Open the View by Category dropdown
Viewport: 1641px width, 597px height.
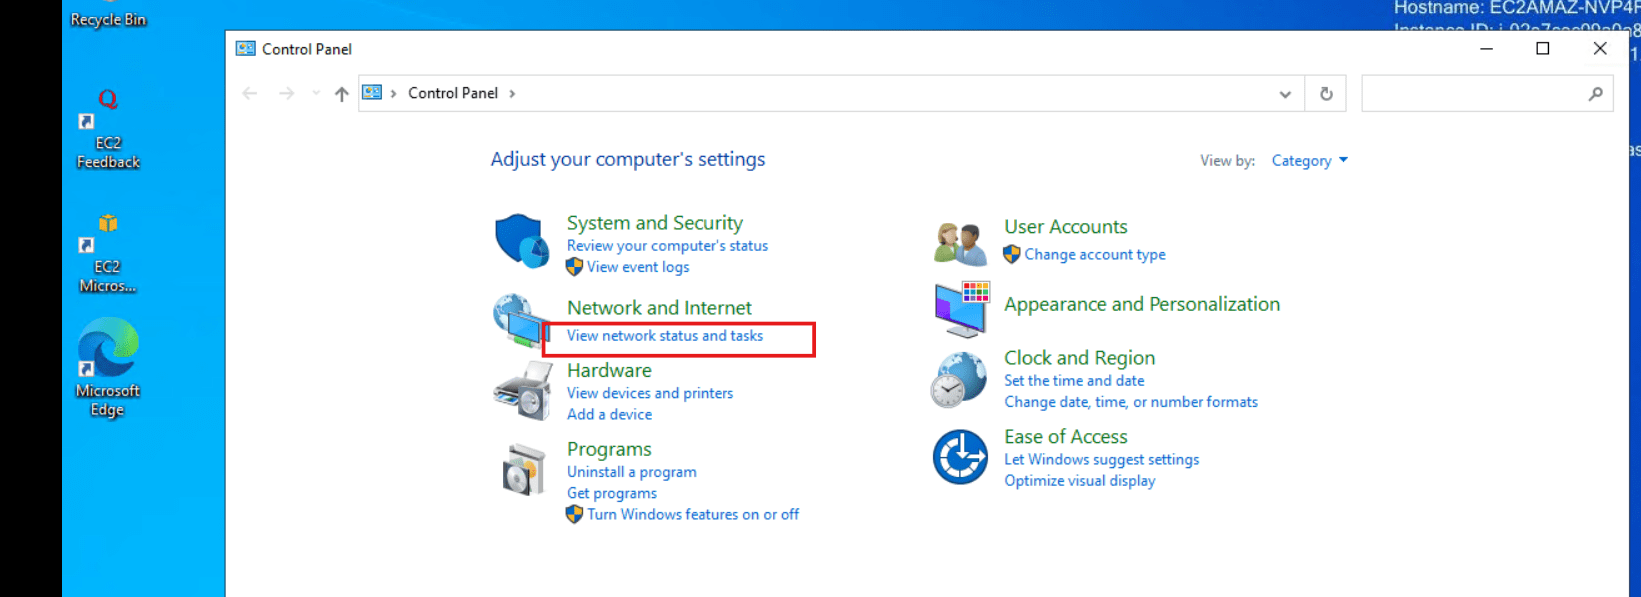pyautogui.click(x=1309, y=161)
